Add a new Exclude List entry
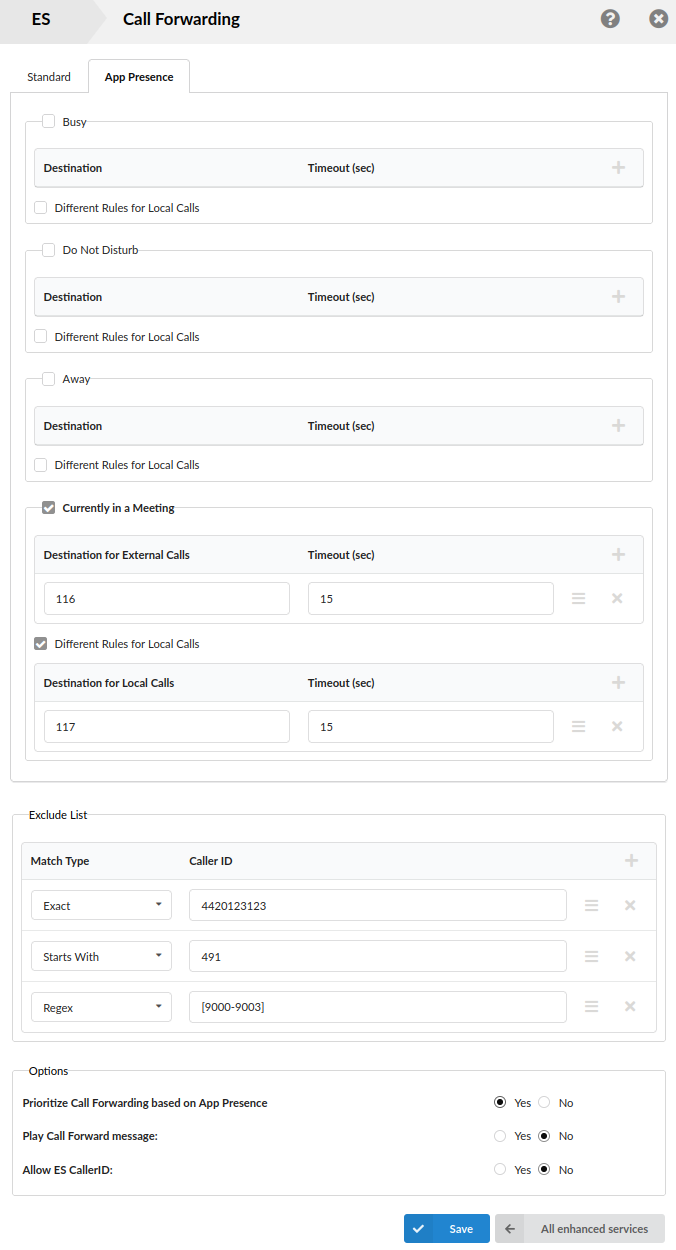 (x=631, y=861)
